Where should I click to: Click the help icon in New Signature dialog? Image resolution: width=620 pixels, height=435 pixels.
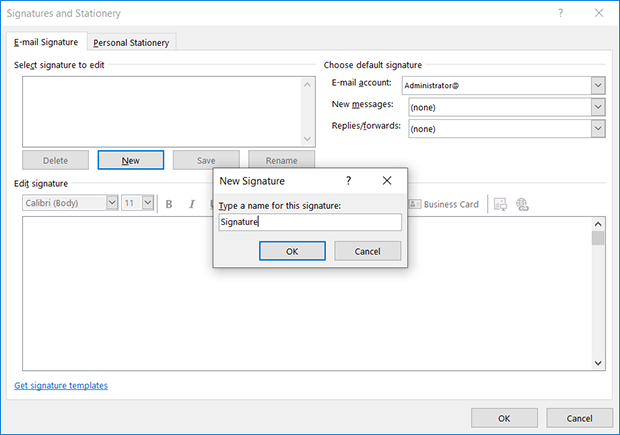[348, 181]
